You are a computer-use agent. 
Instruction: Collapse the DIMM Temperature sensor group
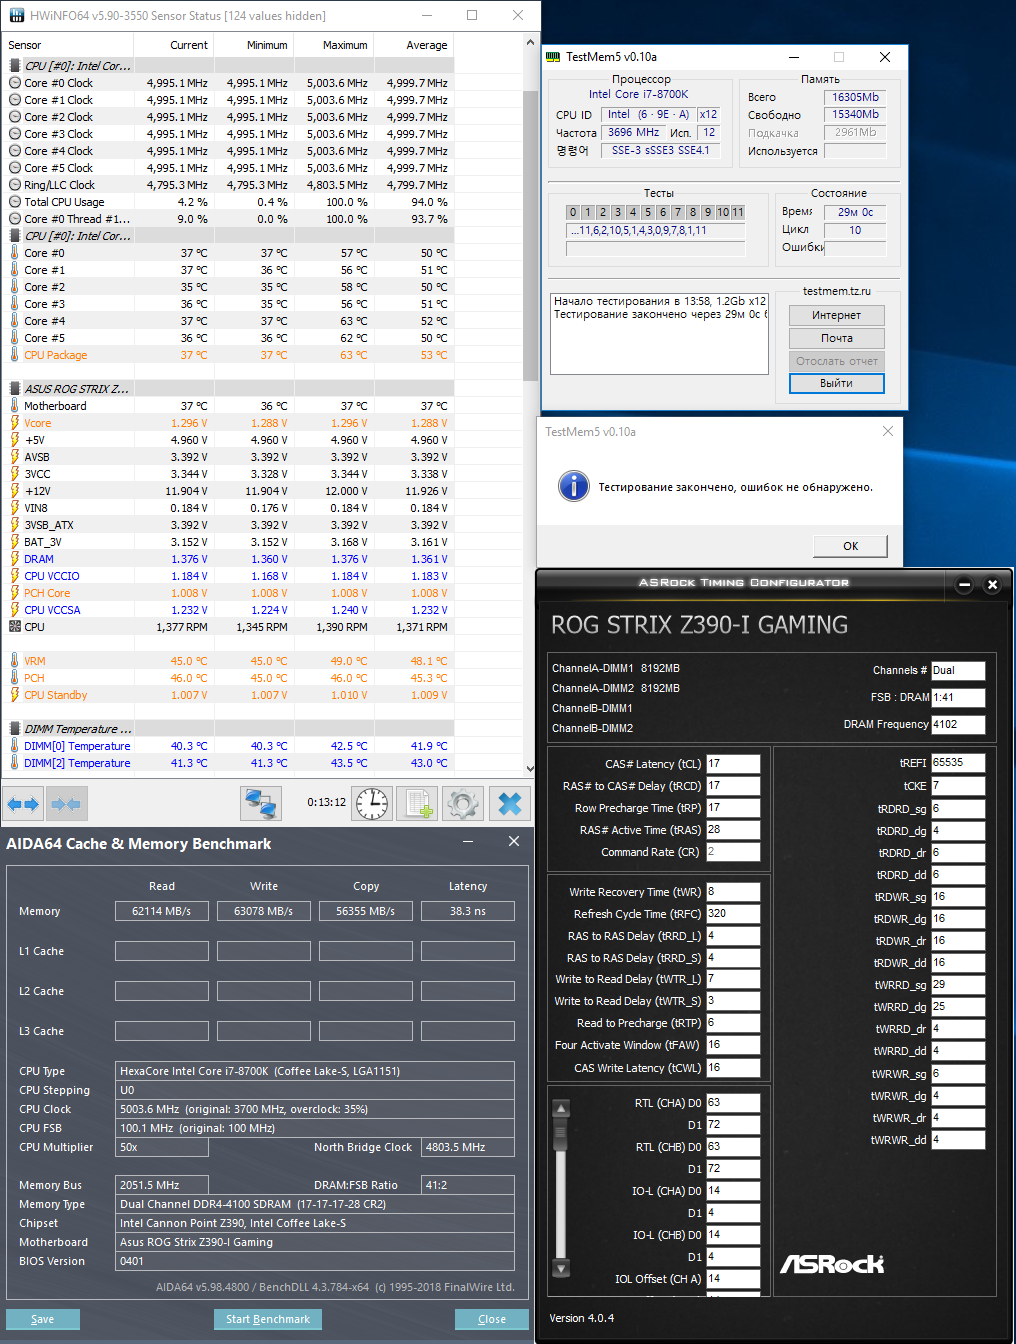coord(14,729)
